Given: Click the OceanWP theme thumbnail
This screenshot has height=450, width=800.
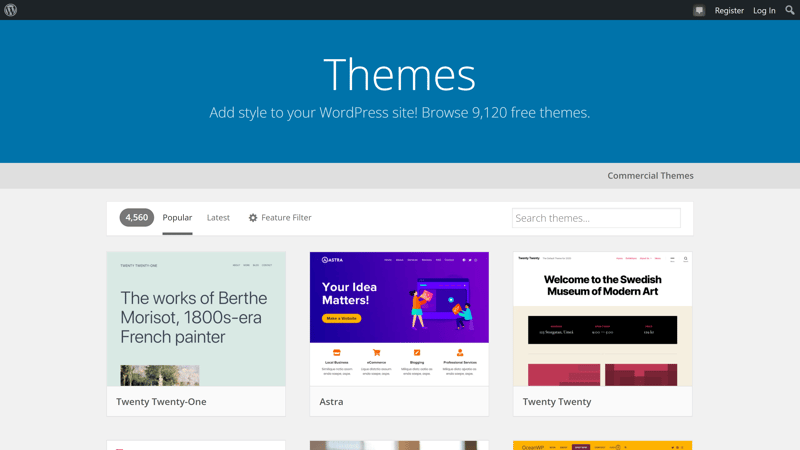Looking at the screenshot, I should [602, 445].
